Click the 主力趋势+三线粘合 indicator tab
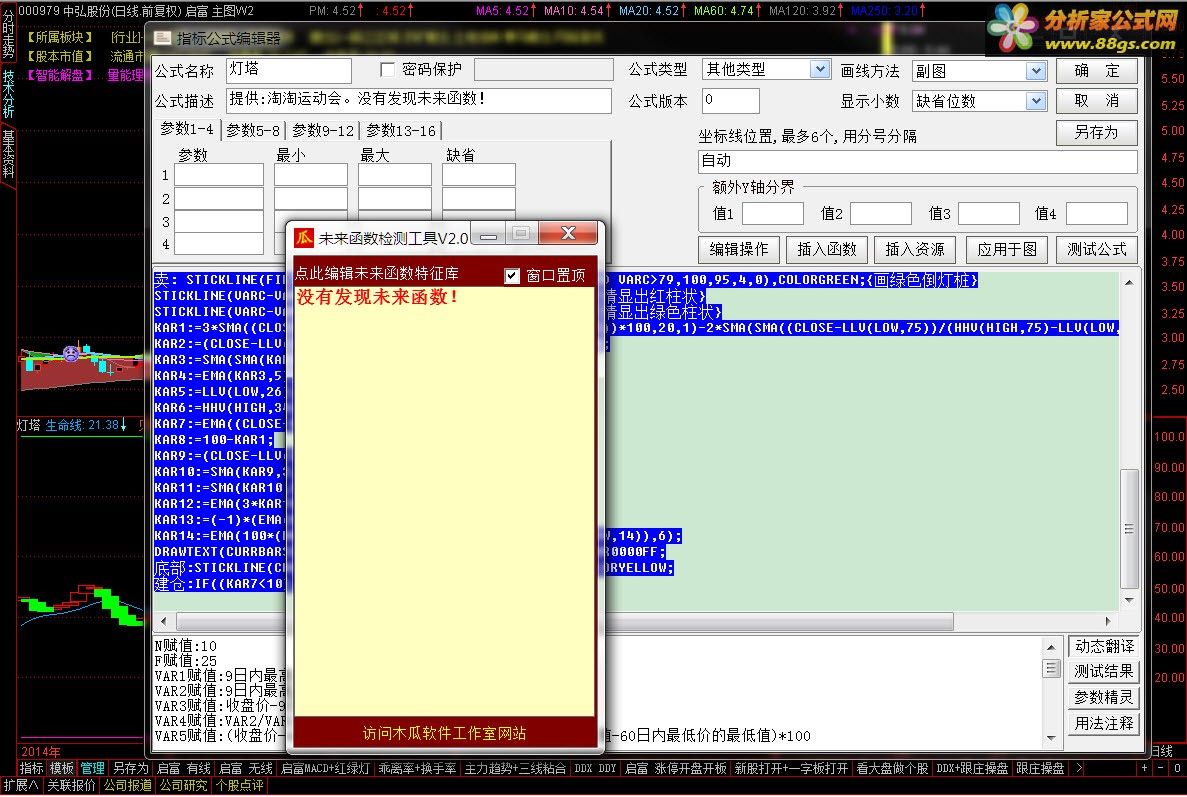This screenshot has width=1187, height=797. click(515, 768)
